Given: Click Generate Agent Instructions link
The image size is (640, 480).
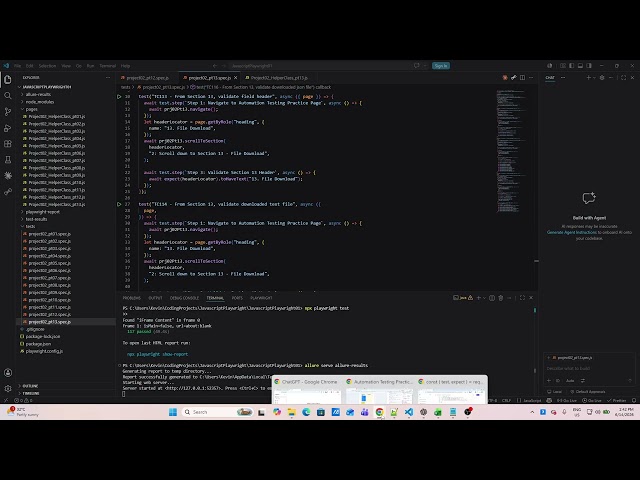Looking at the screenshot, I should pos(571,232).
